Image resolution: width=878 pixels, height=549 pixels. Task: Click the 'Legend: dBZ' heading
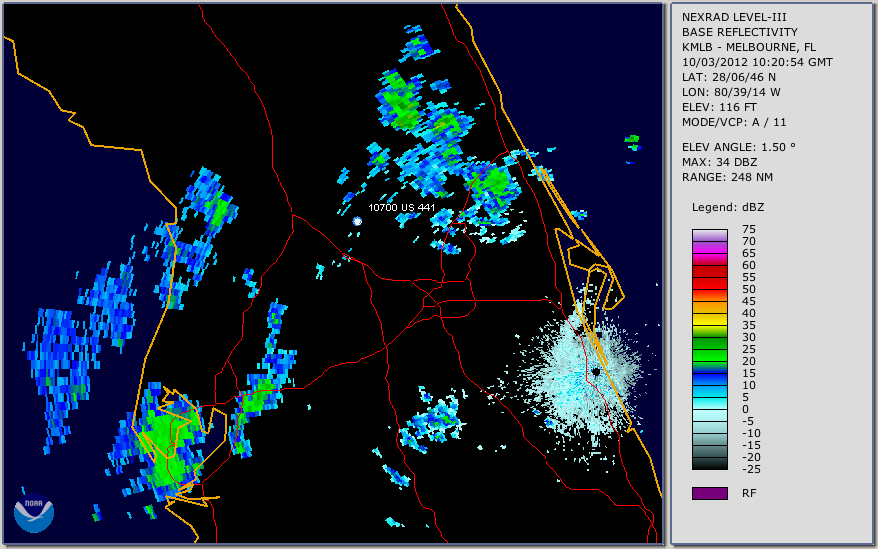coord(728,207)
